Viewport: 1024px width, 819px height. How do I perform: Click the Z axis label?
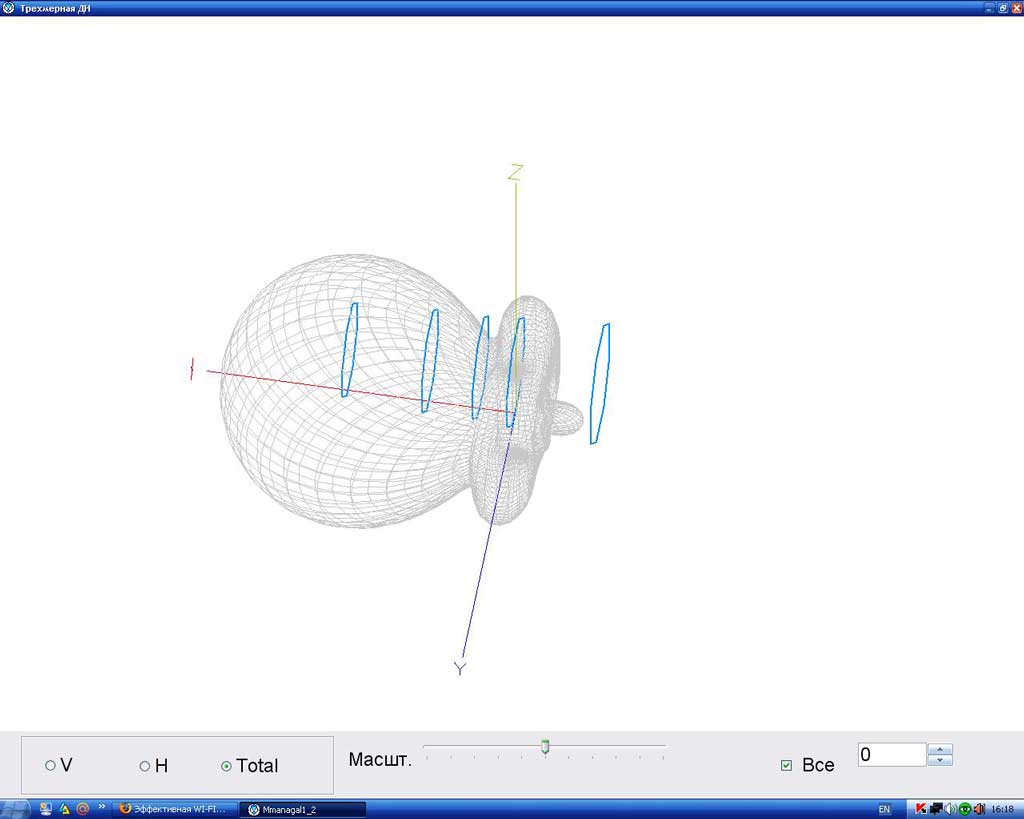tap(515, 172)
